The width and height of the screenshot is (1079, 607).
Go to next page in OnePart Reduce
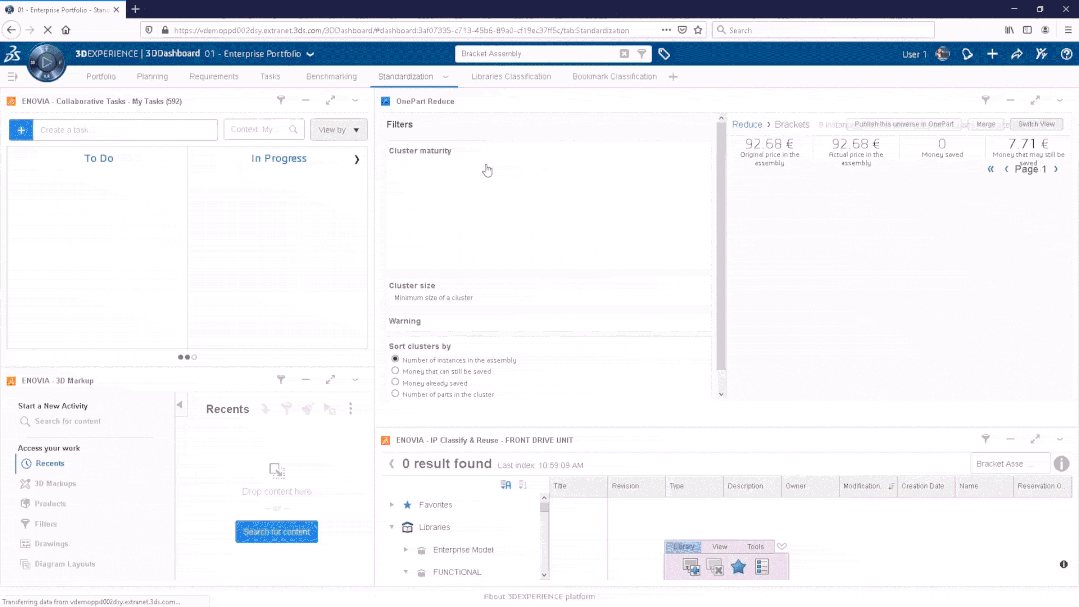pyautogui.click(x=1056, y=169)
